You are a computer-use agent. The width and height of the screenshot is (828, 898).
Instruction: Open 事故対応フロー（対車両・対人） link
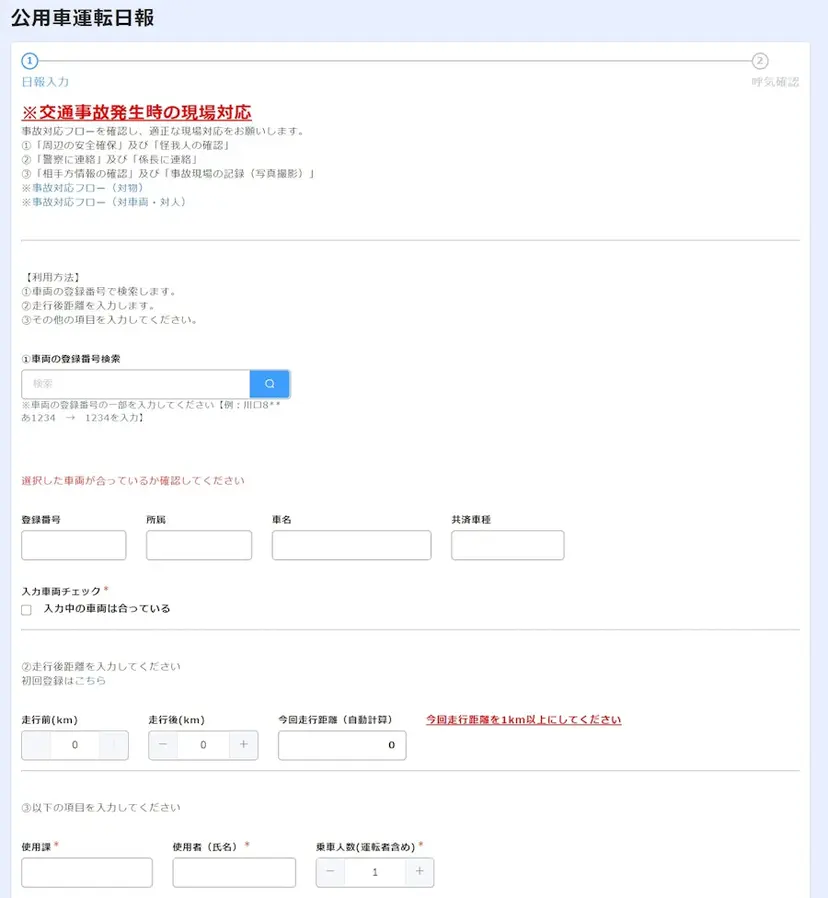[x=104, y=202]
